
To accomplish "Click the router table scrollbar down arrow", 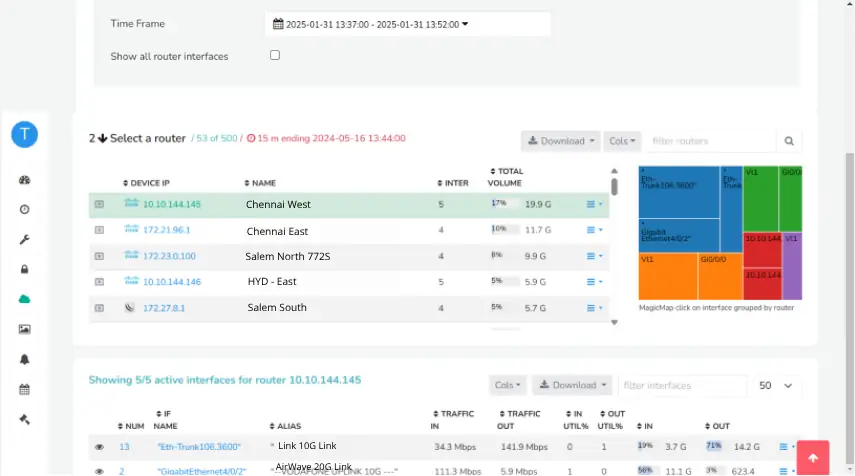I will click(615, 322).
